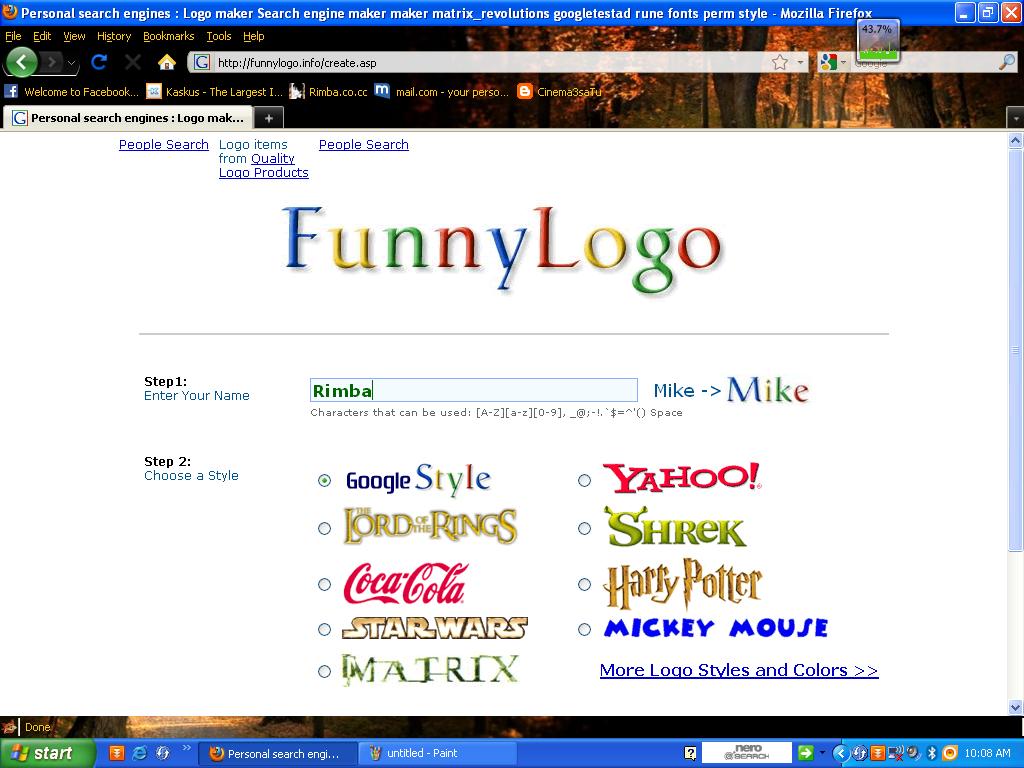The height and width of the screenshot is (768, 1024).
Task: Show hidden tray icons arrow
Action: tap(841, 753)
